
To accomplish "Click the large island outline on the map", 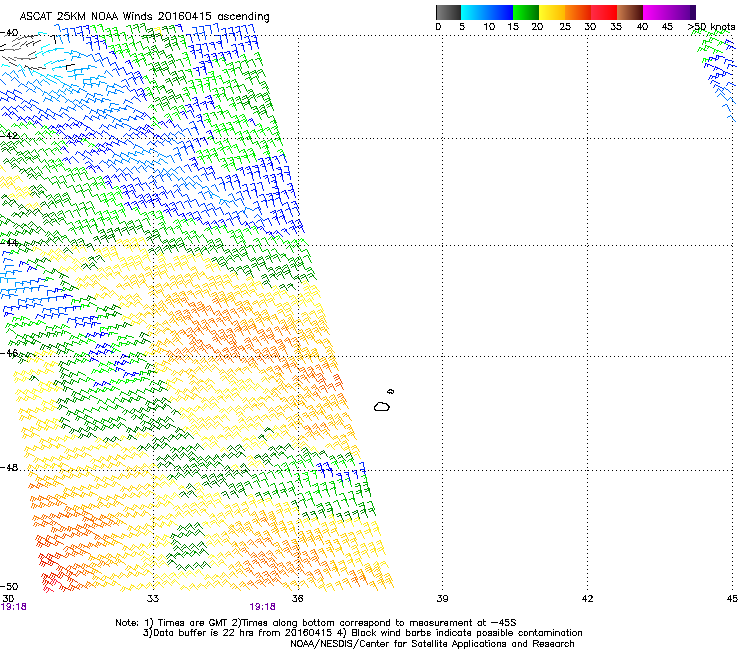I will tap(382, 406).
